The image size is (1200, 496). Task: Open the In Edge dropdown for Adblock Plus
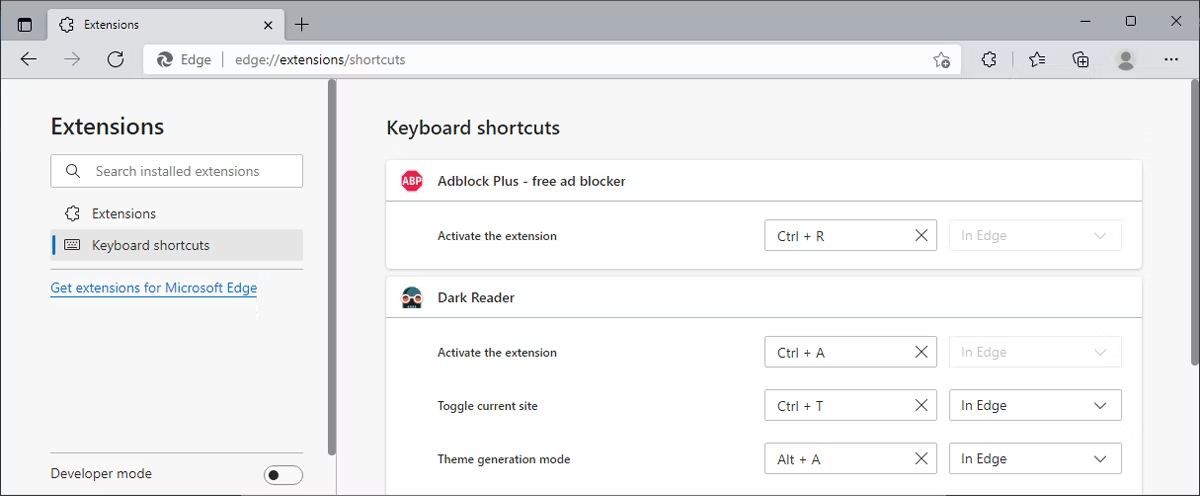pos(1035,236)
